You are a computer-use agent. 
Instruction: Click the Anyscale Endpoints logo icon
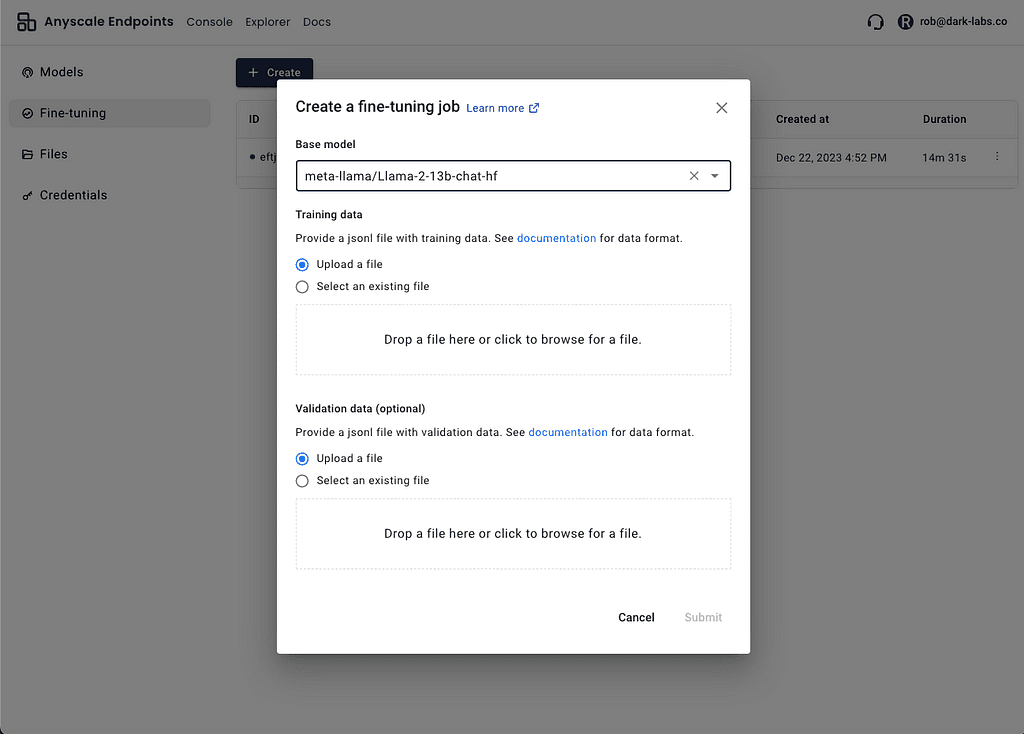click(x=26, y=22)
